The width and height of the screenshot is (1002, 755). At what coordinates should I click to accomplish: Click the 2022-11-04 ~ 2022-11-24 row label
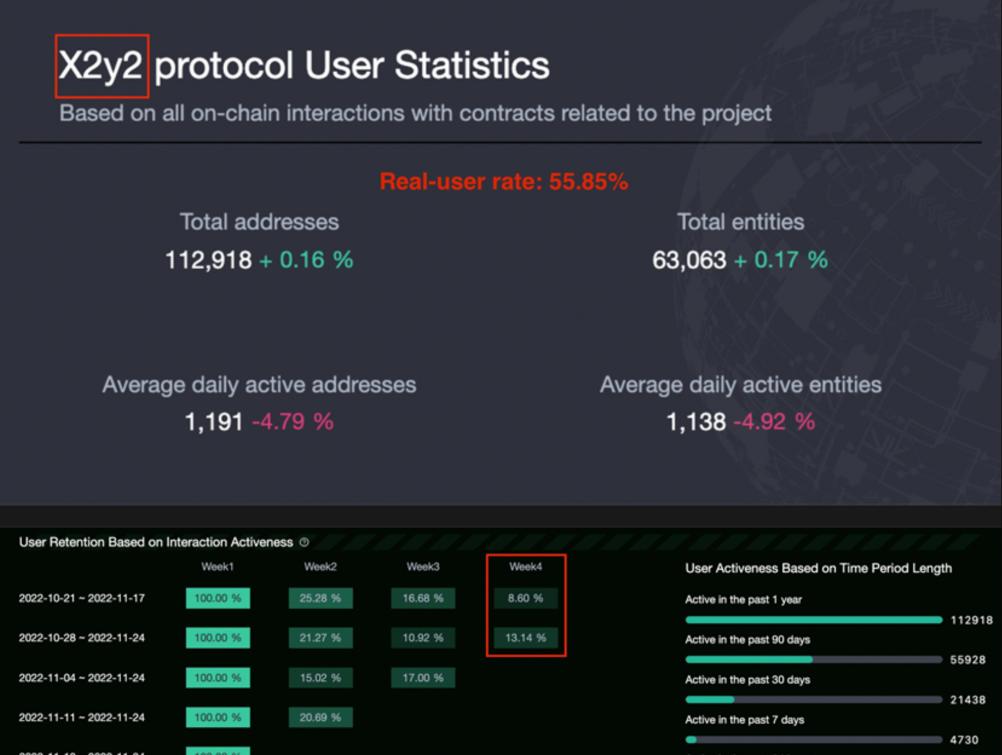pyautogui.click(x=82, y=678)
